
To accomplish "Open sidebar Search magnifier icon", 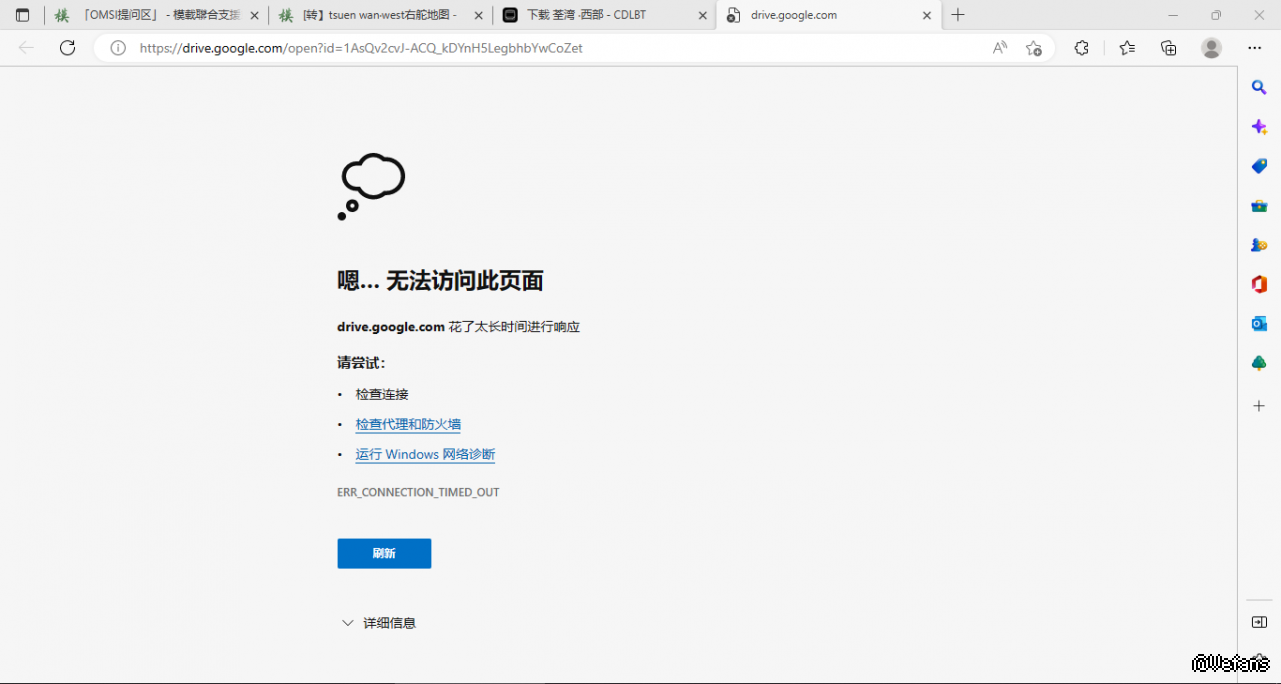I will pos(1259,88).
